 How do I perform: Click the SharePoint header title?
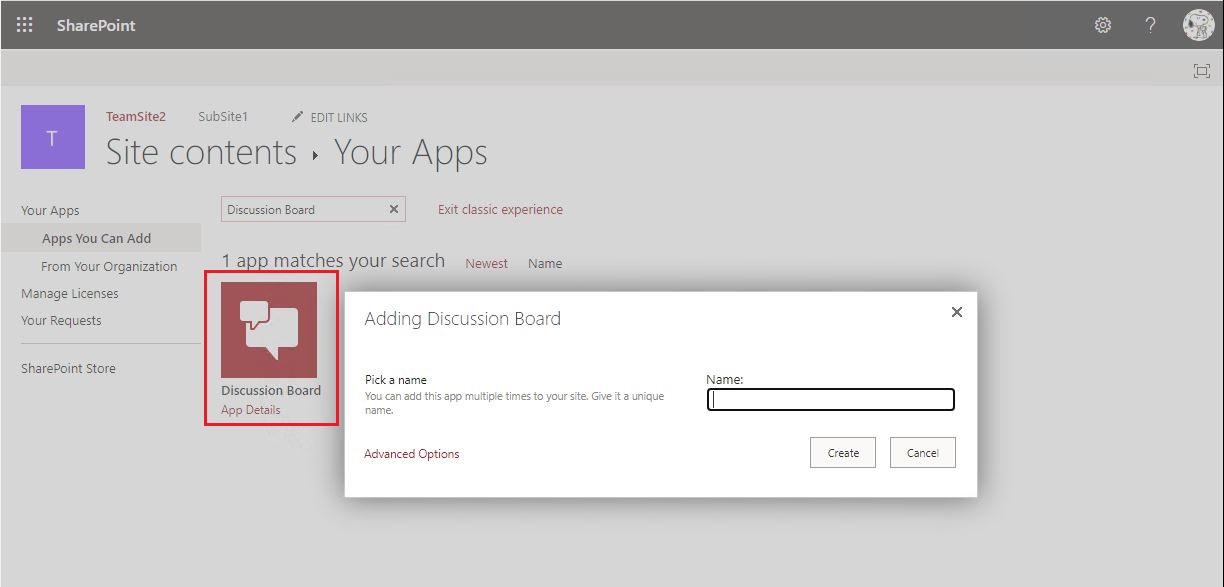point(96,25)
